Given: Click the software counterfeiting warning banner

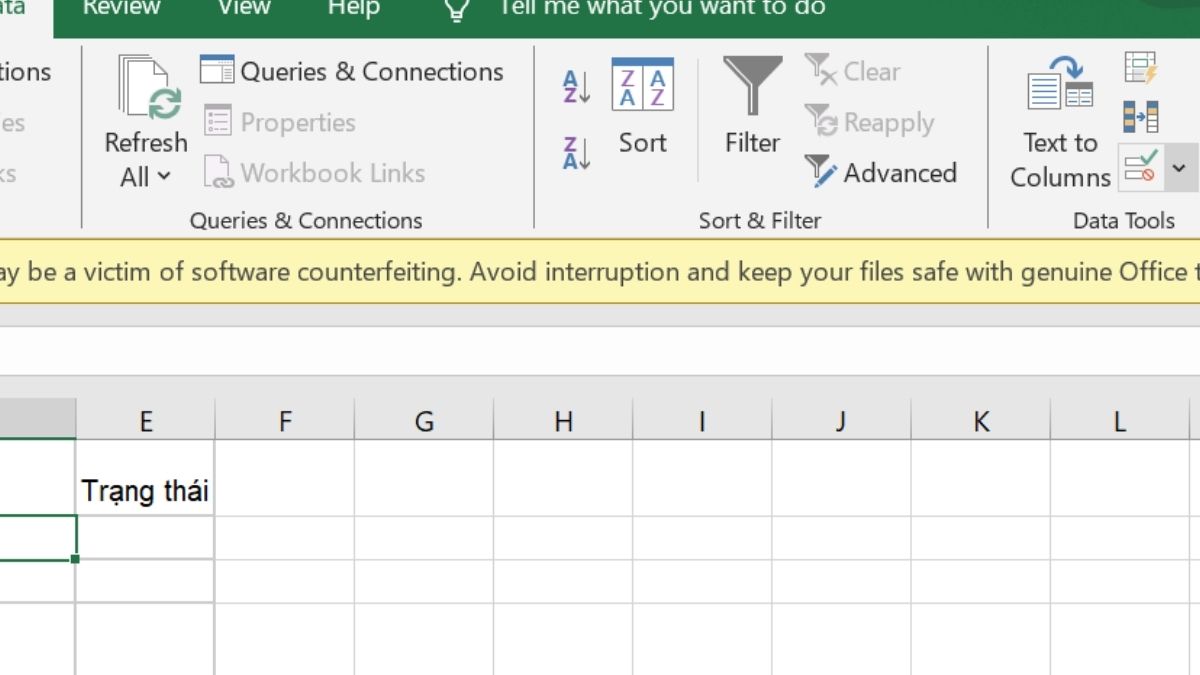Looking at the screenshot, I should [x=600, y=271].
